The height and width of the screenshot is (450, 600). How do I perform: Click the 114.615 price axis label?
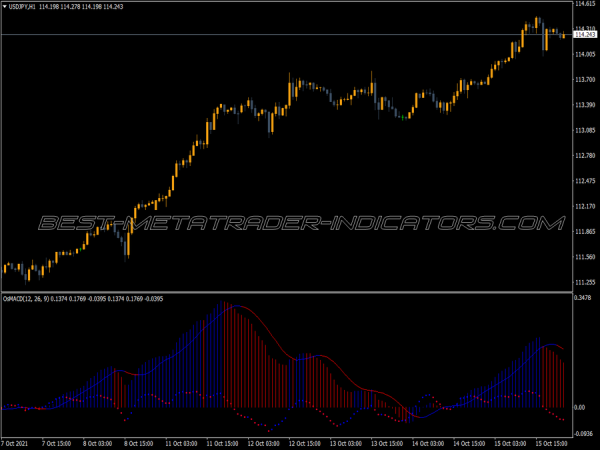585,3
